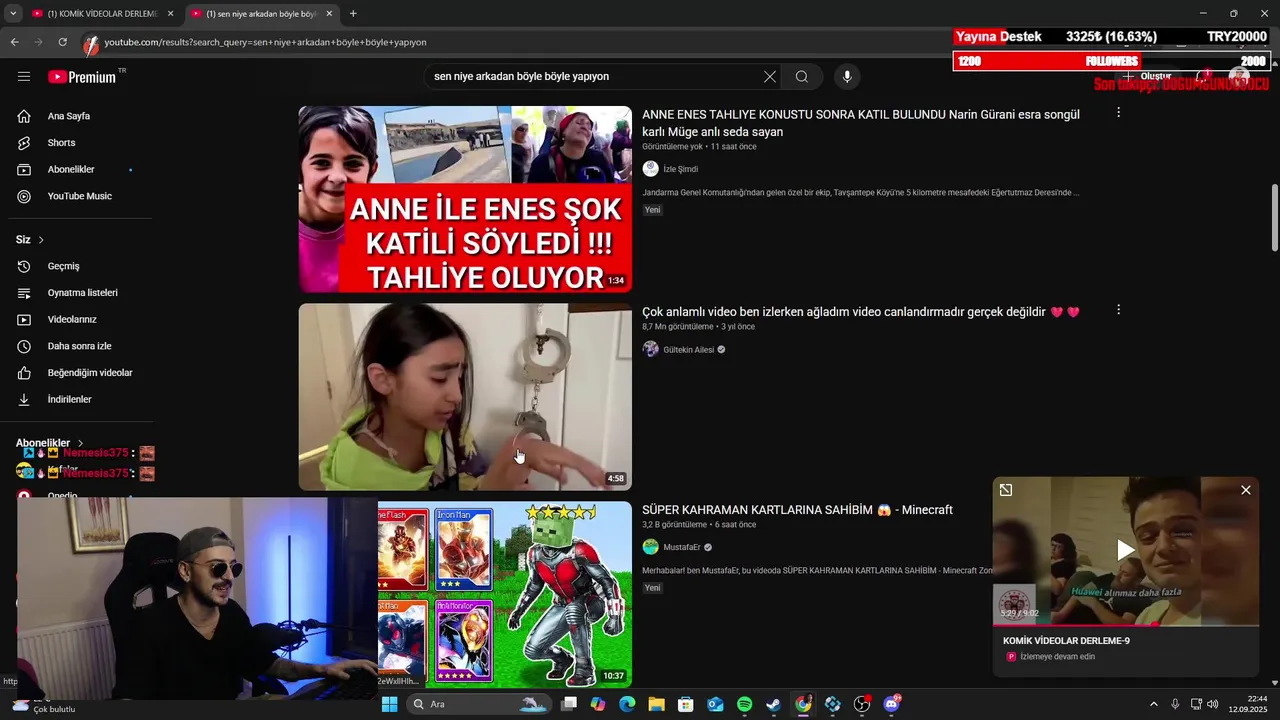
Task: Open Steam from the taskbar
Action: click(x=773, y=704)
